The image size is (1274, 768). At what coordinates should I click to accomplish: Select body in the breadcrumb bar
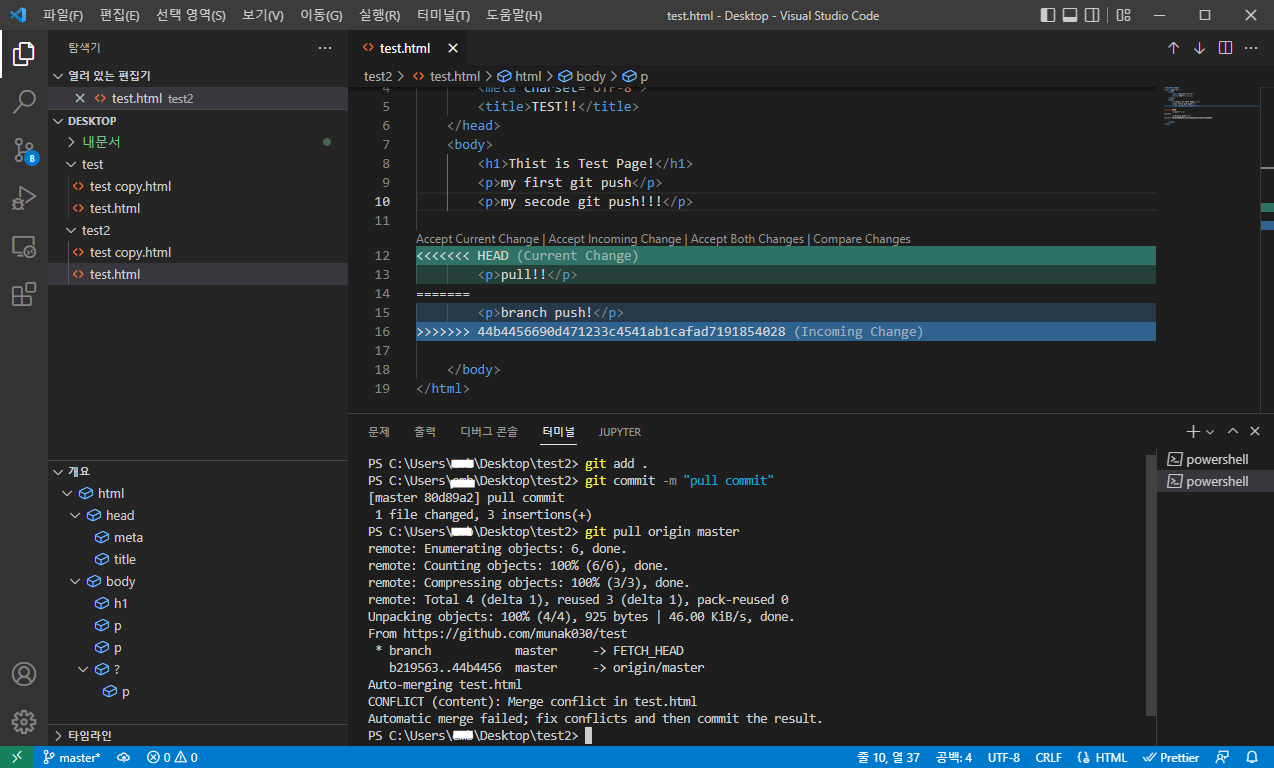[582, 76]
